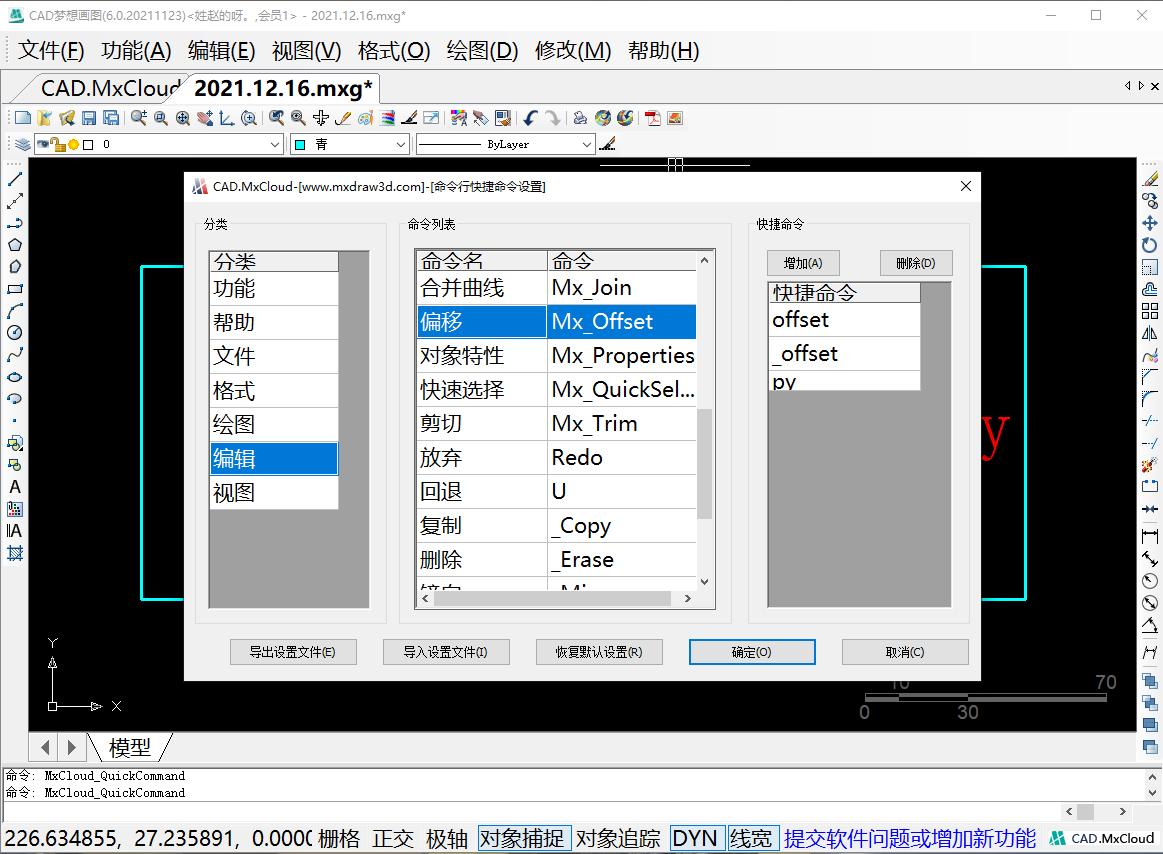Click the 确定 button in the dialog
The image size is (1163, 854).
tap(751, 651)
